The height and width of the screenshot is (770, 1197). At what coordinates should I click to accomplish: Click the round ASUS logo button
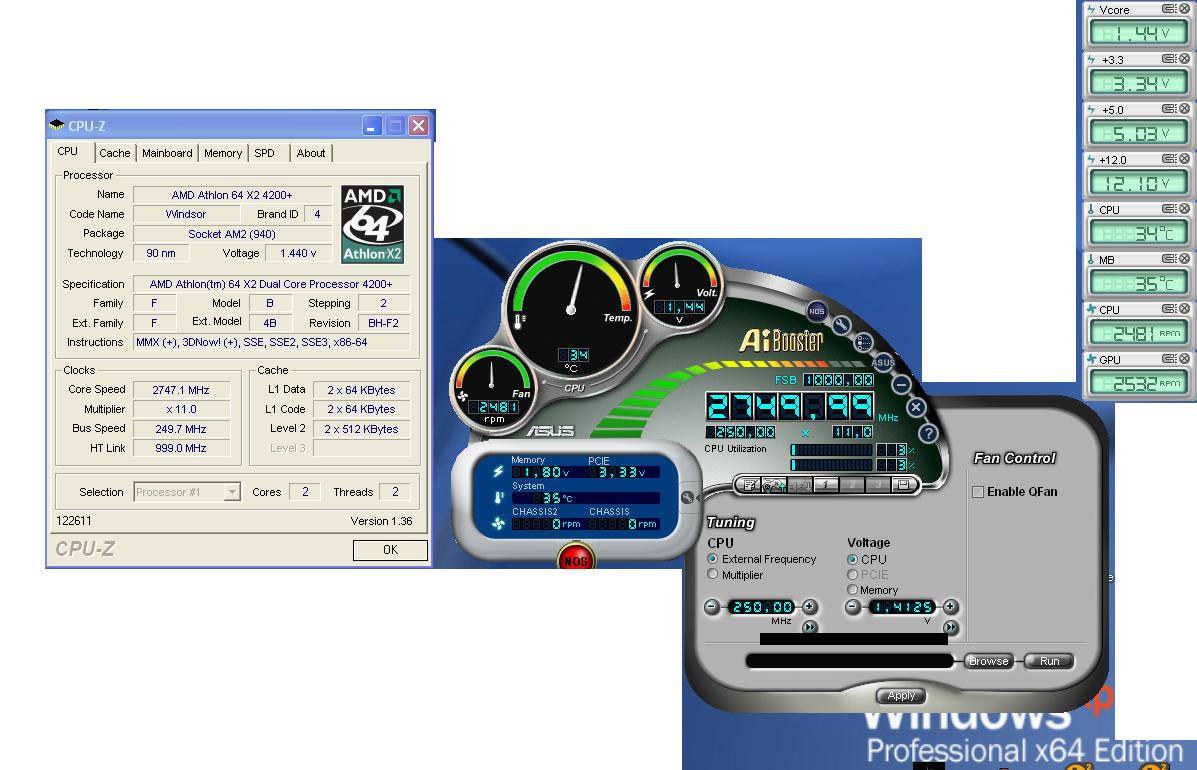point(883,362)
